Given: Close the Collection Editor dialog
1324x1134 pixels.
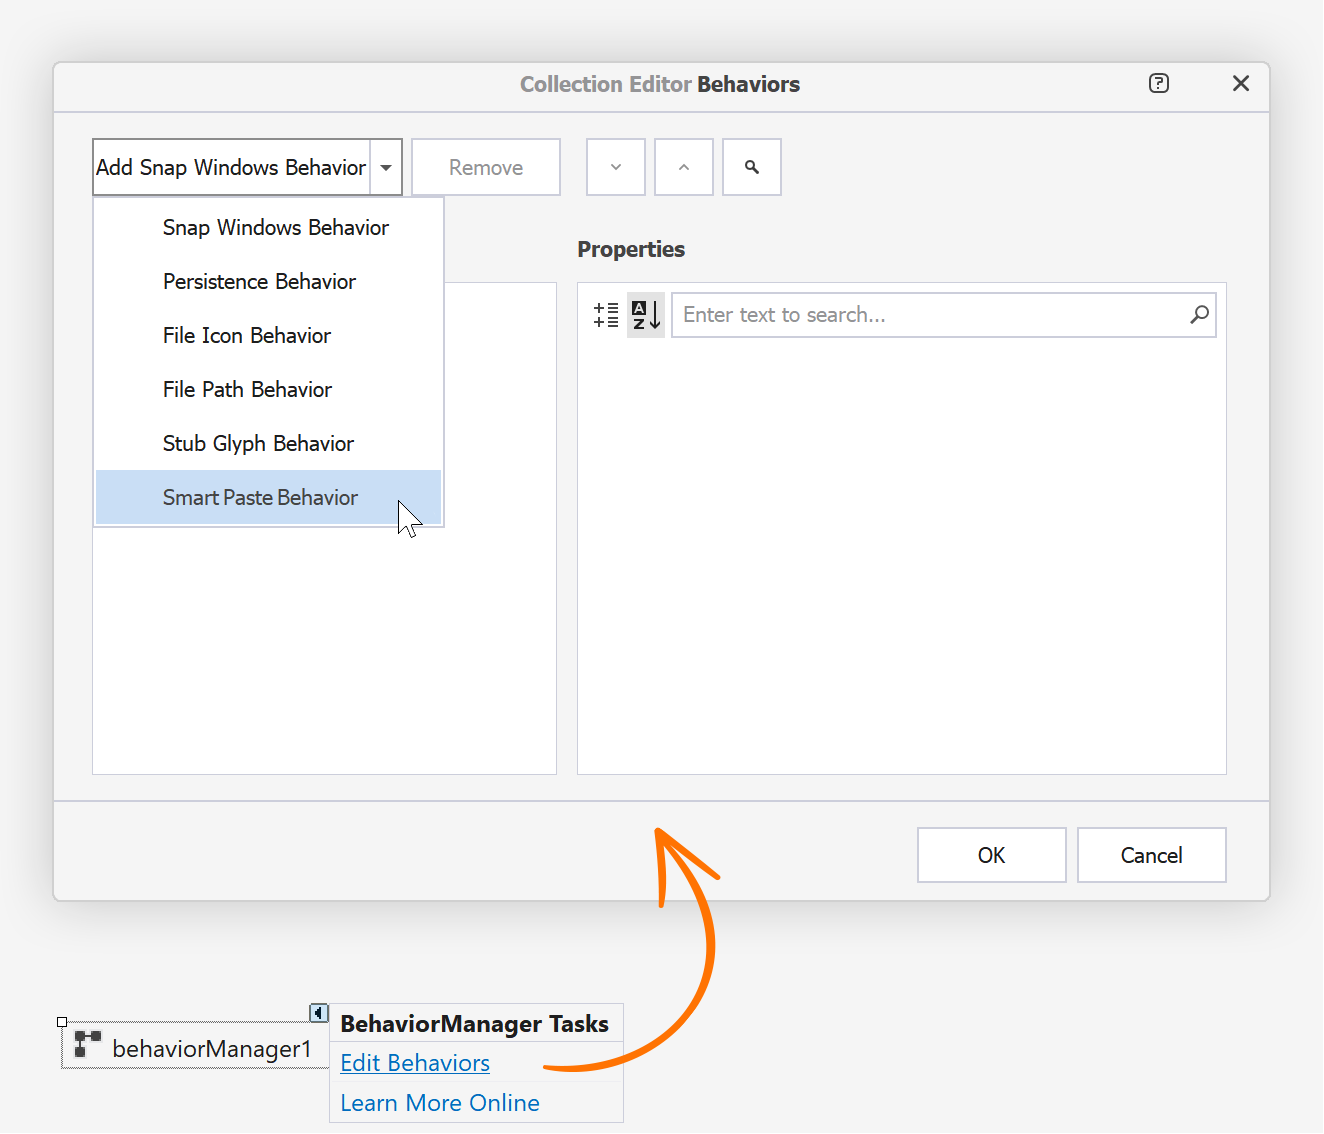Looking at the screenshot, I should [1241, 84].
